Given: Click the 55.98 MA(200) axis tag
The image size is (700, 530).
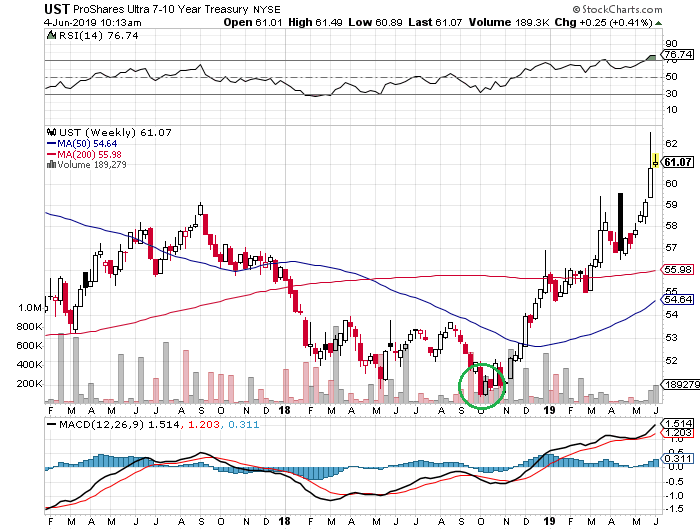Looking at the screenshot, I should [677, 269].
